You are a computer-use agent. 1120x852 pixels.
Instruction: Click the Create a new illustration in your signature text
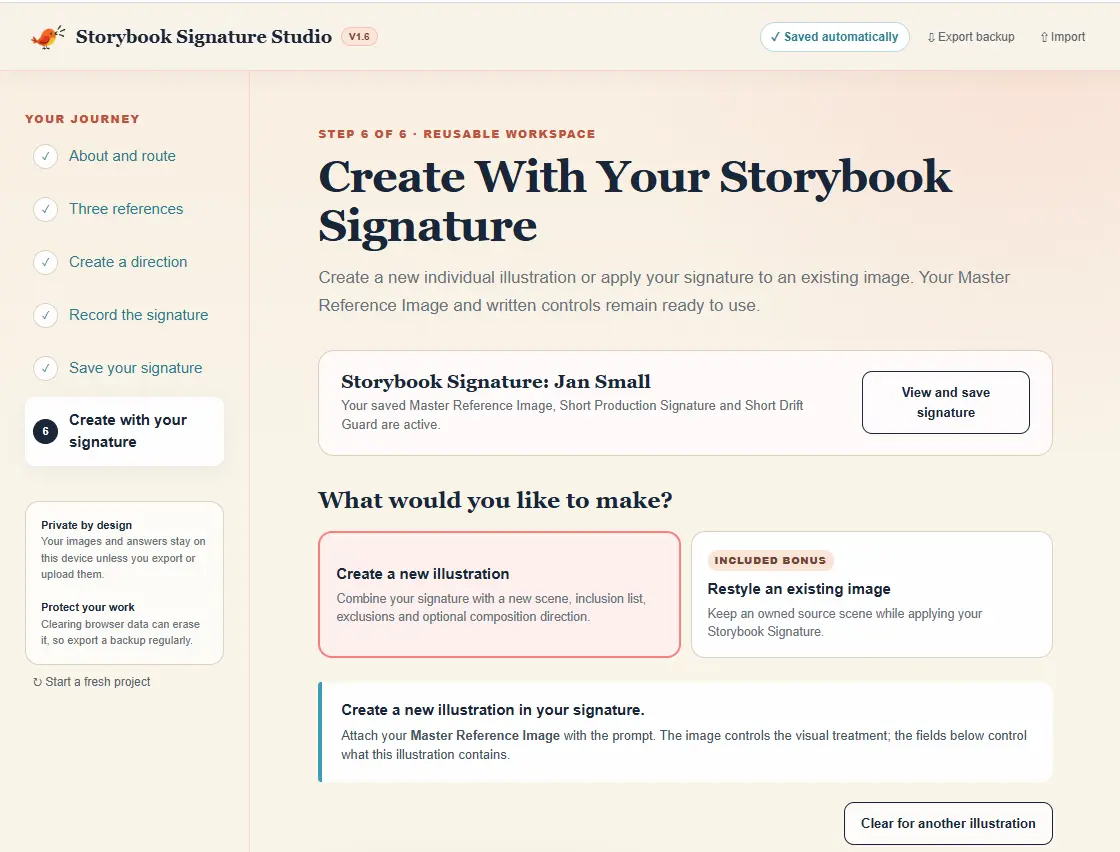coord(493,710)
